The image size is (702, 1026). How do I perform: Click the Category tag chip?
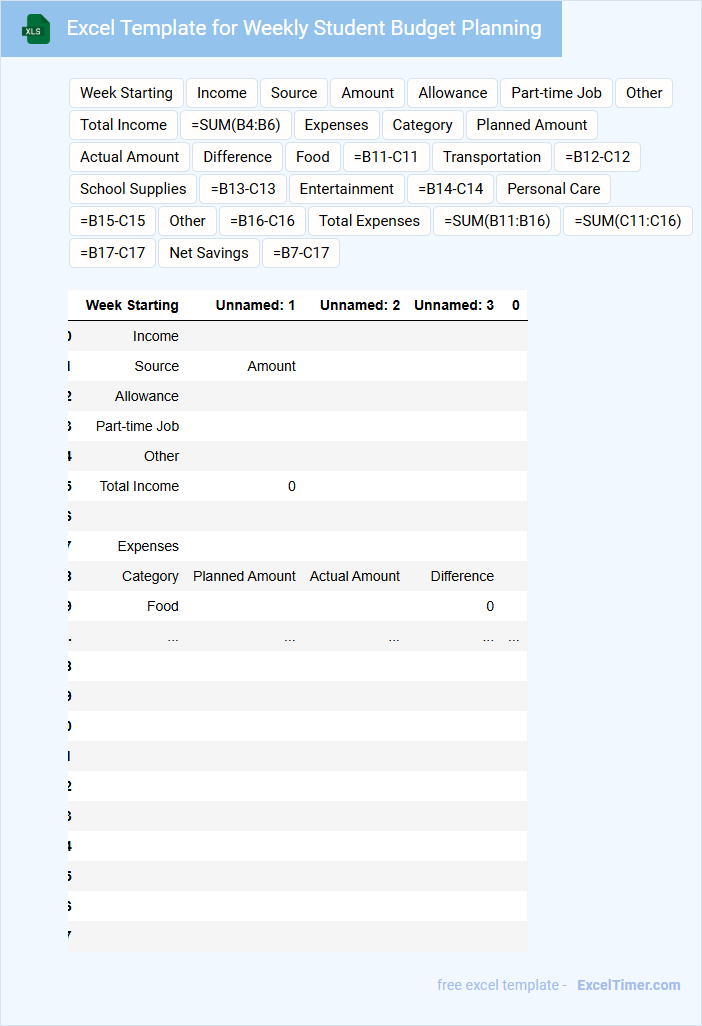pyautogui.click(x=423, y=125)
